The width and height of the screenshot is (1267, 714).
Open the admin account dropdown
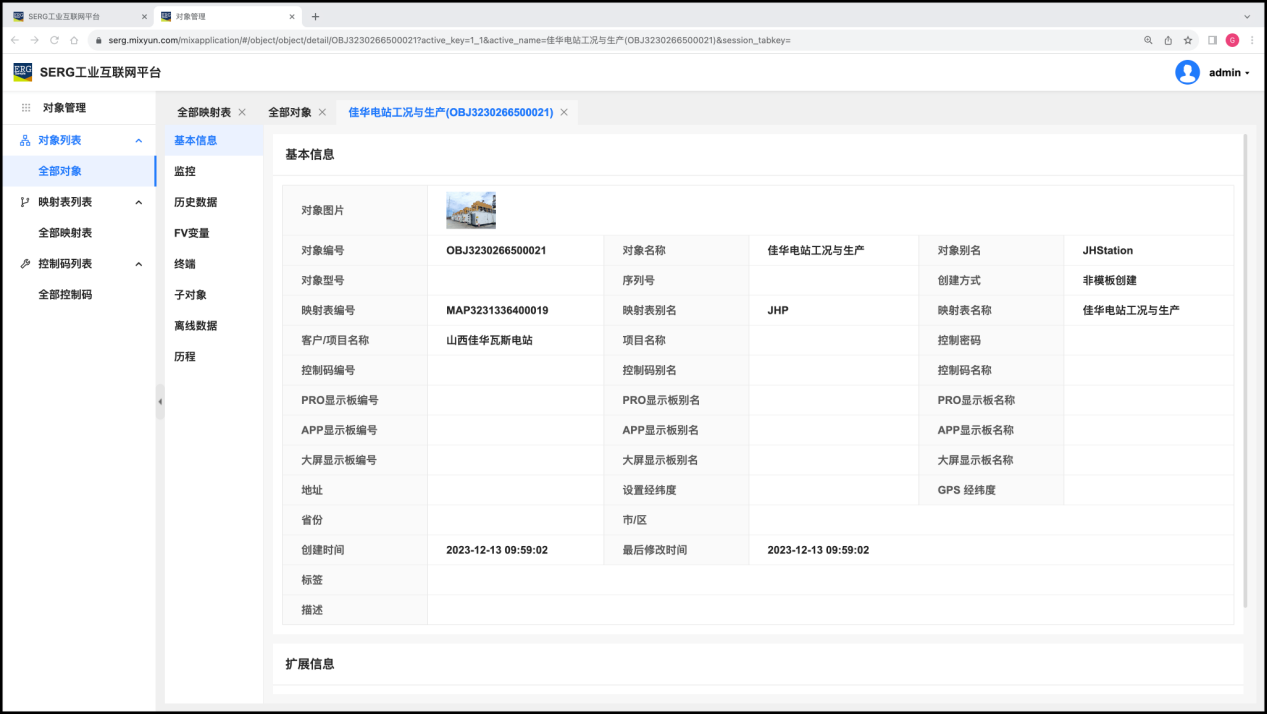coord(1229,73)
